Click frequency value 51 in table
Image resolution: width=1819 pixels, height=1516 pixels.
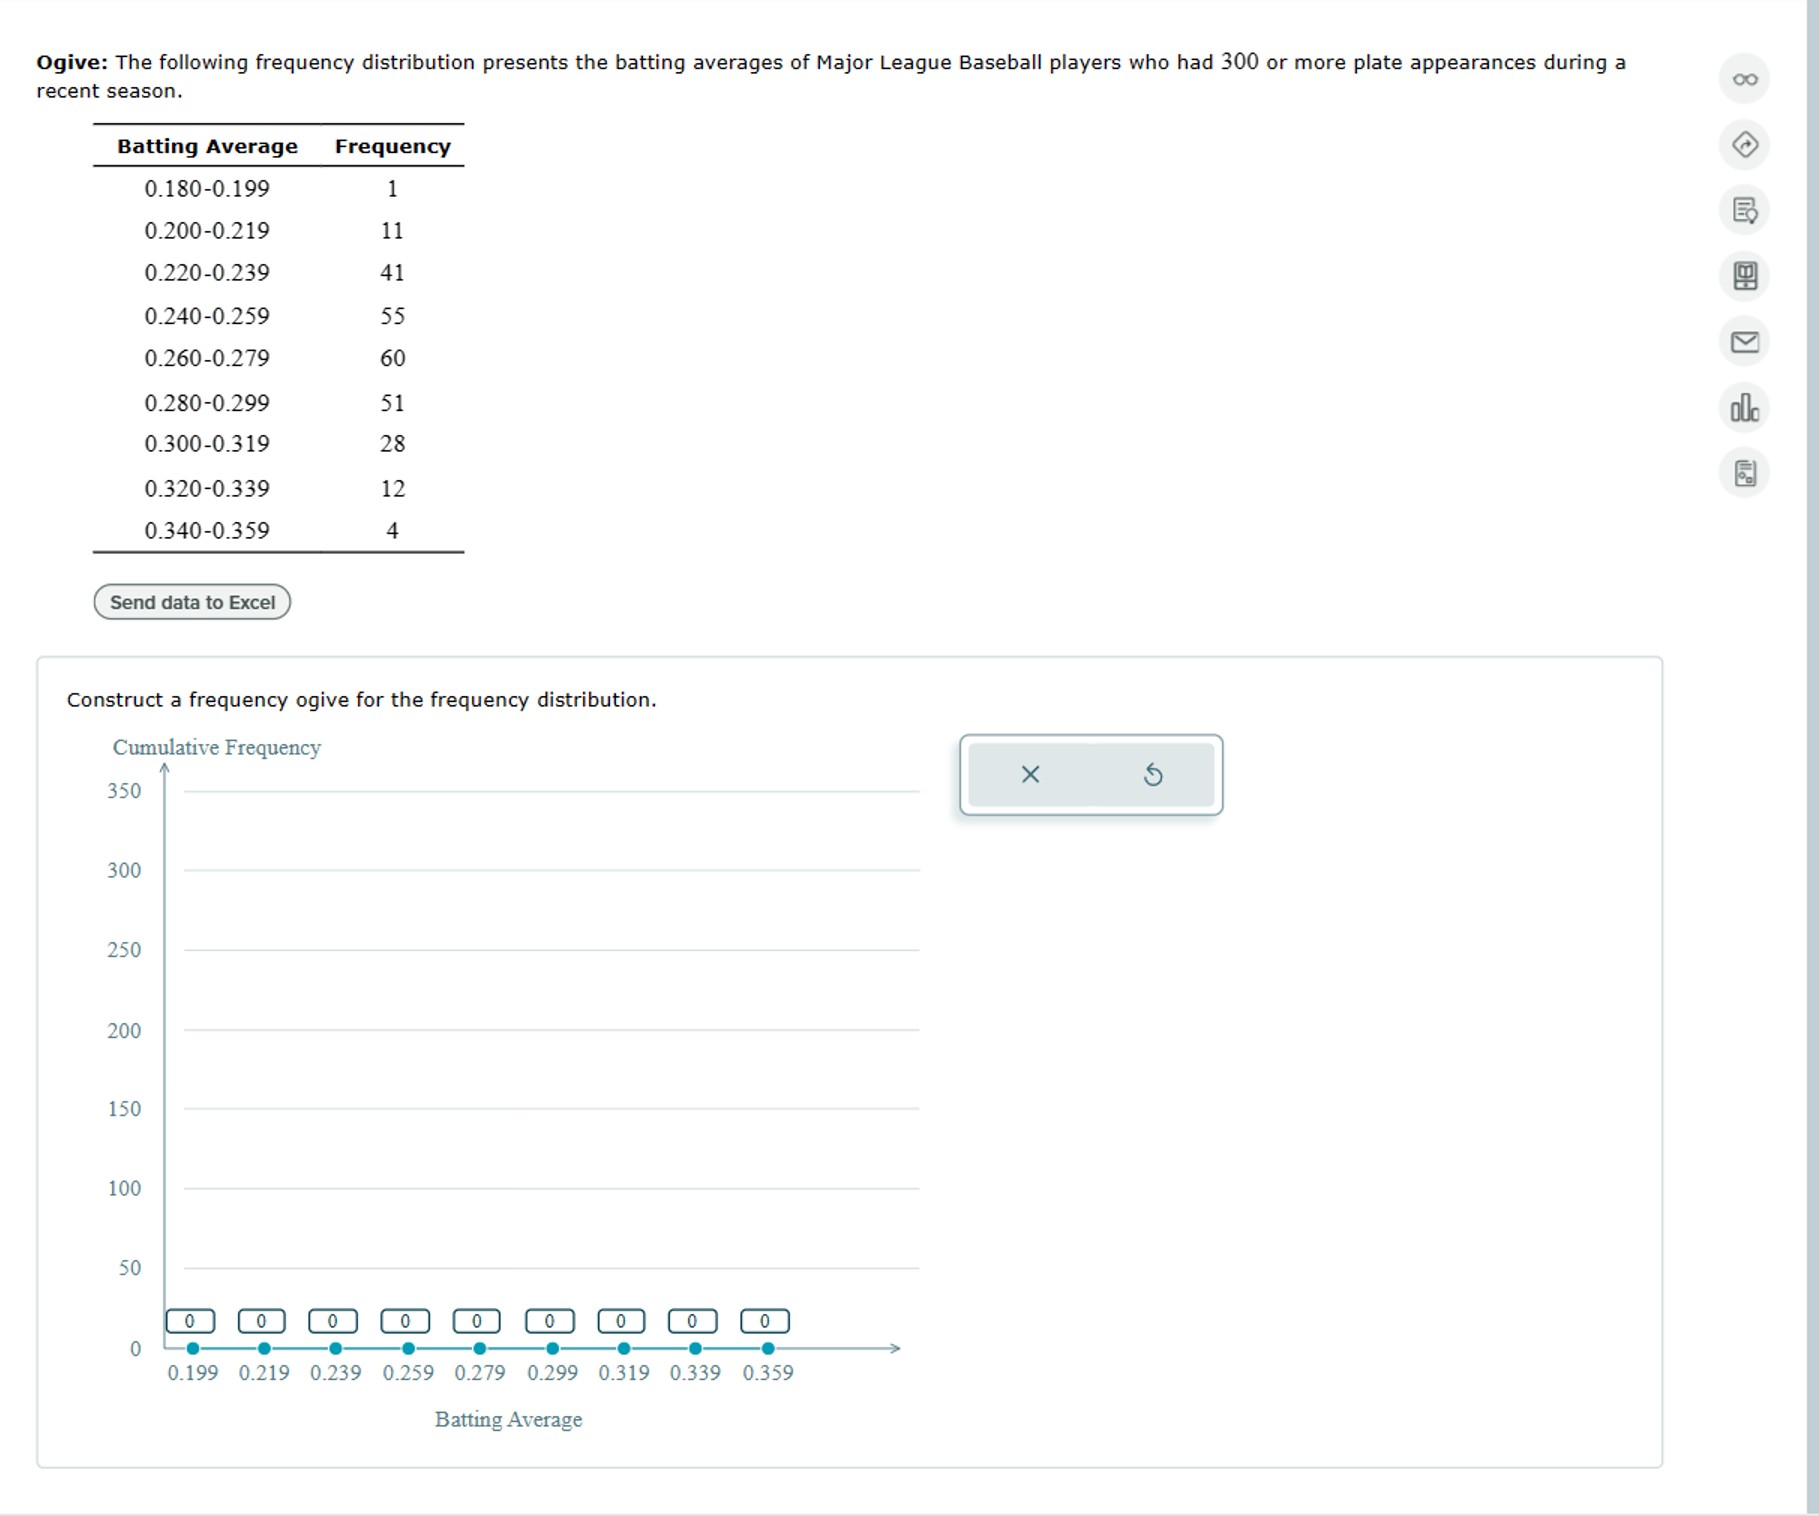392,403
